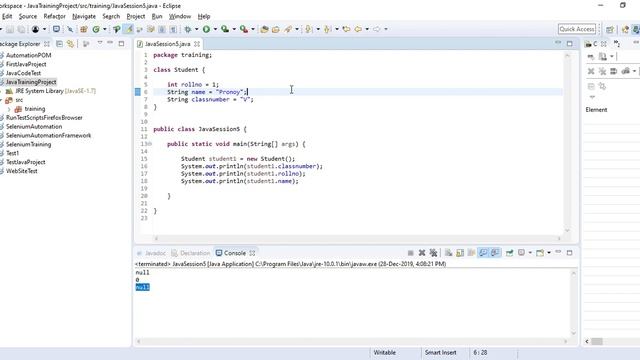Click the New Java Package icon
640x360 pixels.
(x=84, y=29)
